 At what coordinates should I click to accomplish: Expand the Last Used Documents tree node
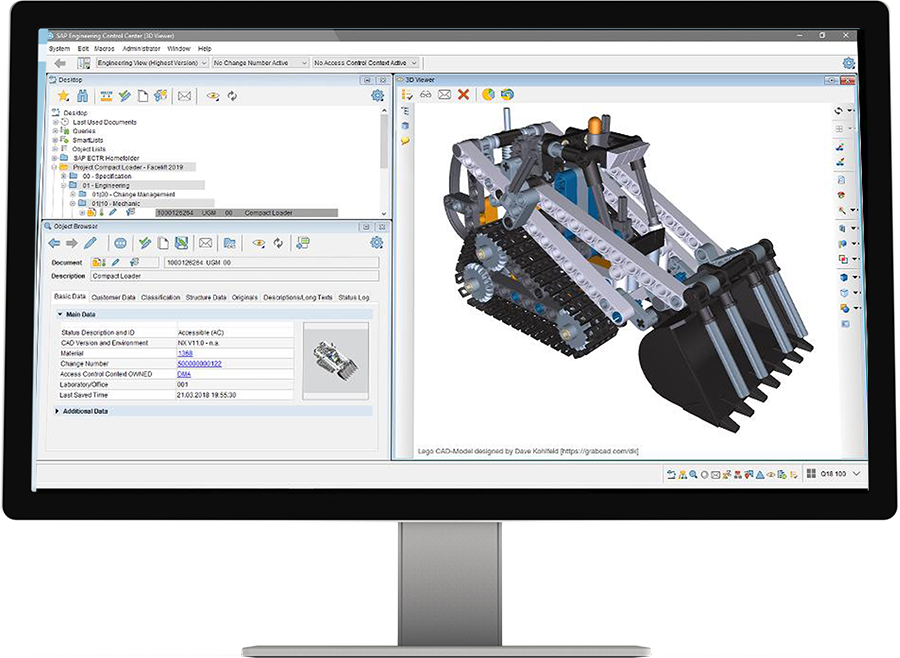[x=56, y=122]
